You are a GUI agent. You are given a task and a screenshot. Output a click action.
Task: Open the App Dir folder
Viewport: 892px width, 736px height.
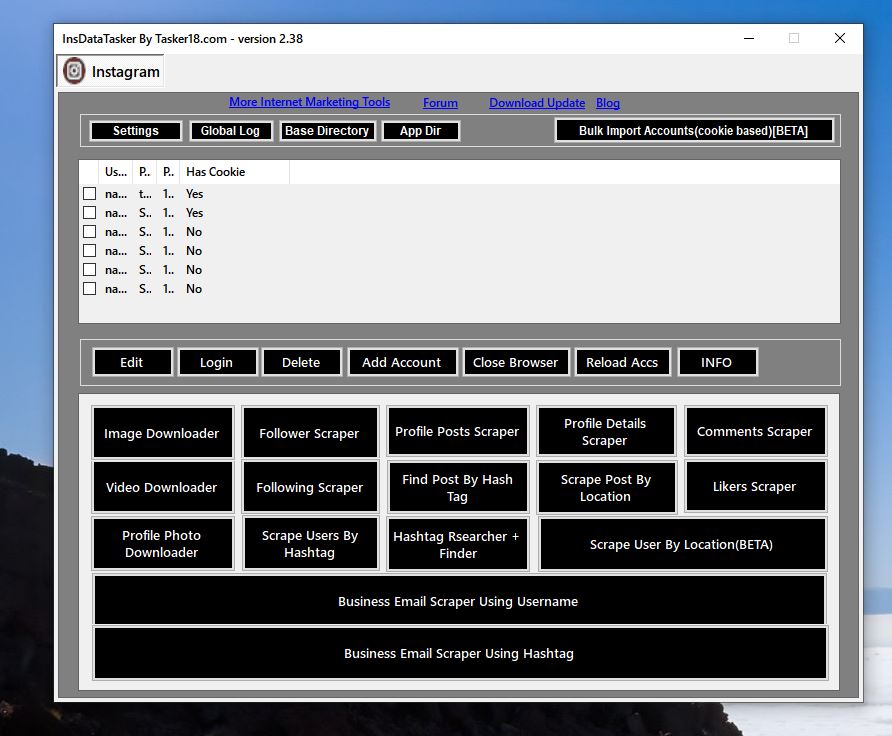click(x=420, y=131)
